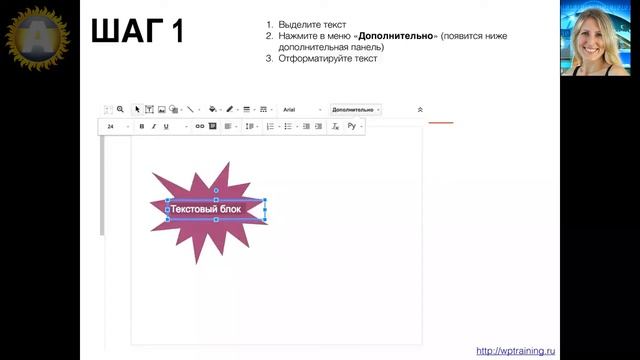640x360 pixels.
Task: Add a comment with the comment icon
Action: pyautogui.click(x=212, y=126)
